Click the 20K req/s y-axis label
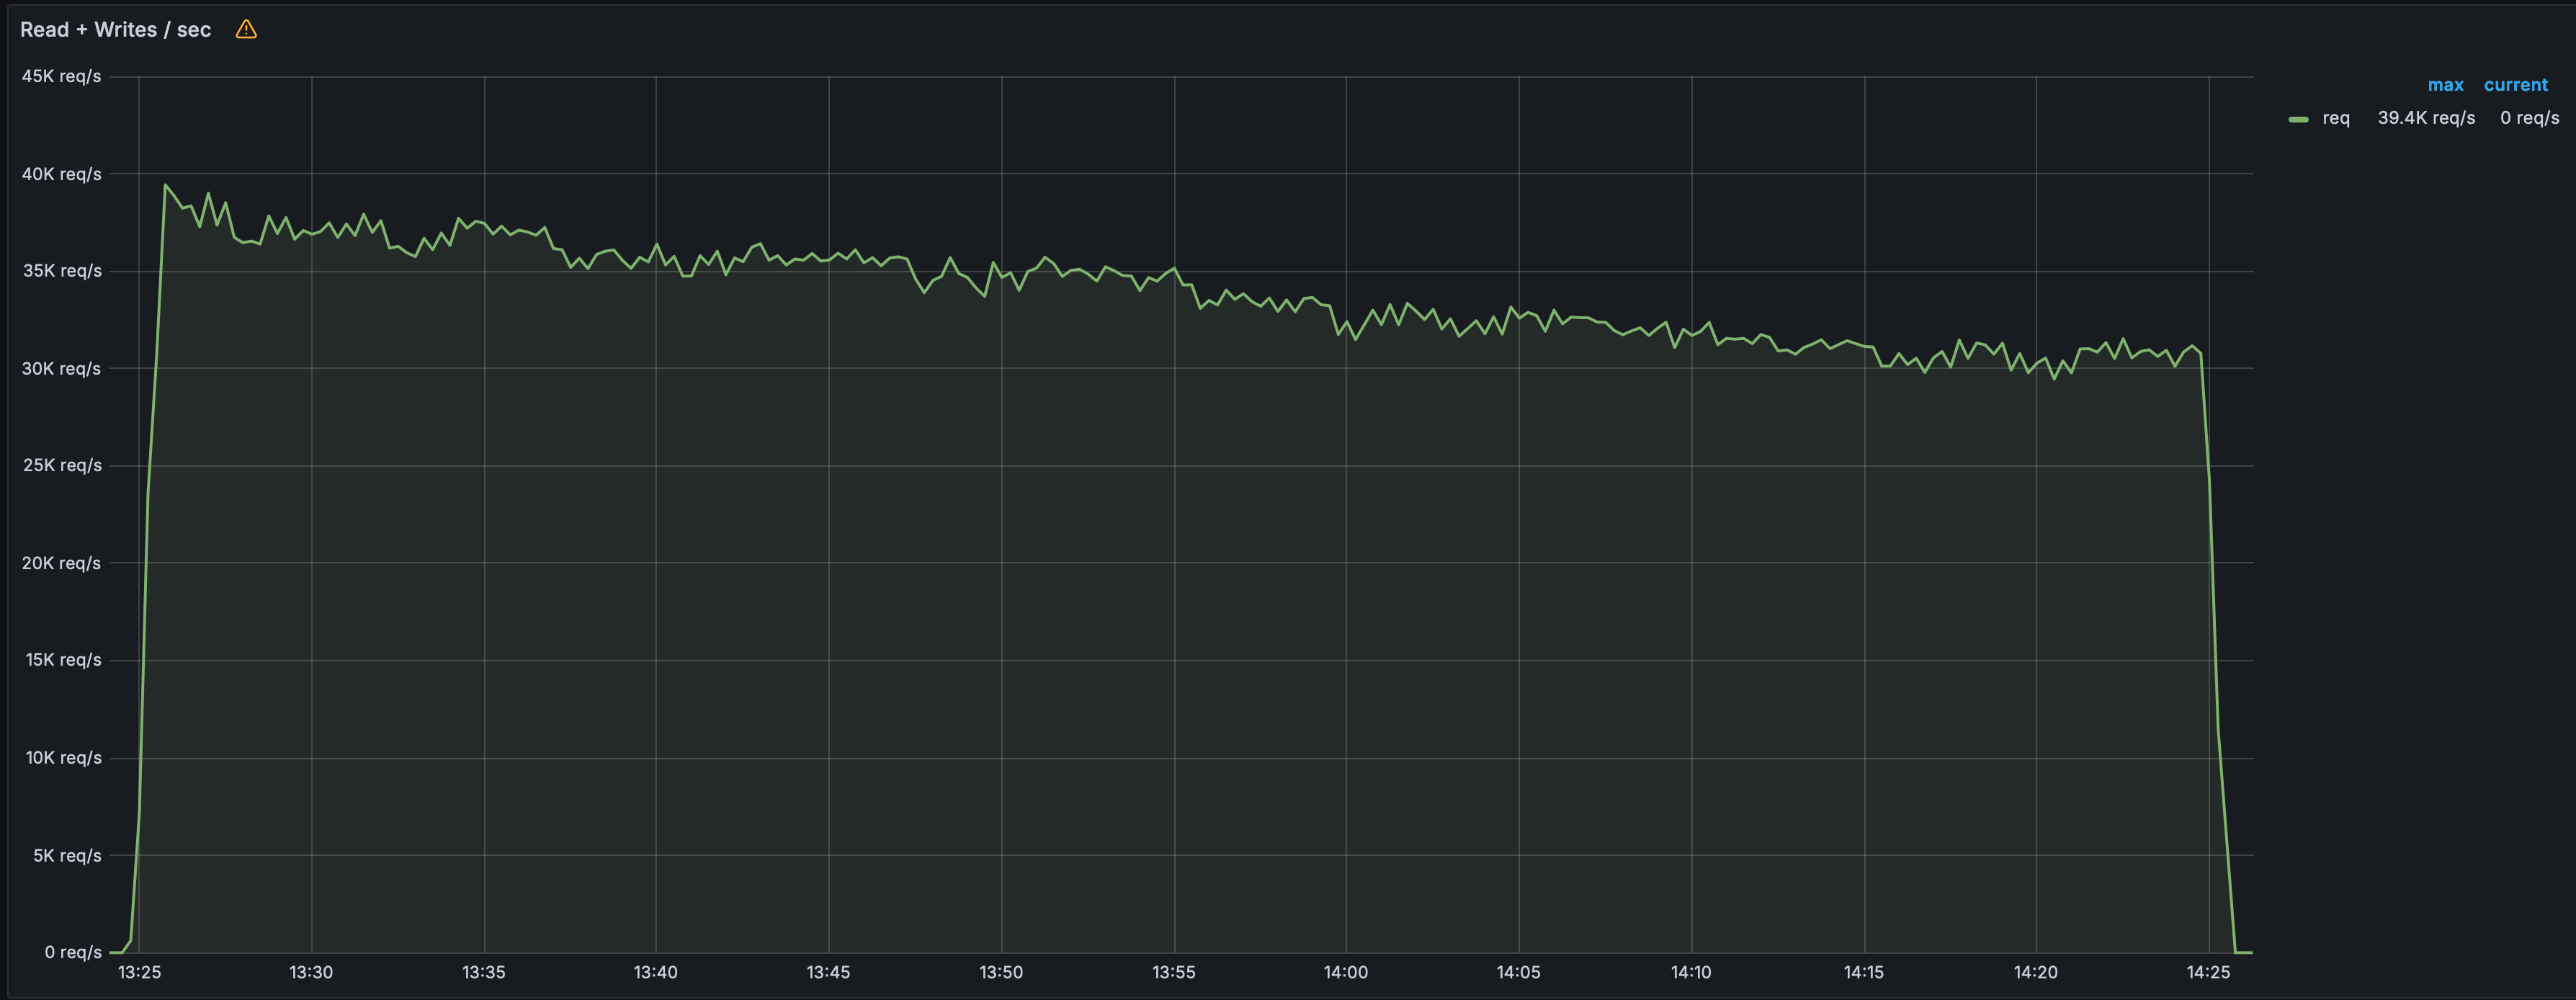The image size is (2576, 1000). click(61, 563)
